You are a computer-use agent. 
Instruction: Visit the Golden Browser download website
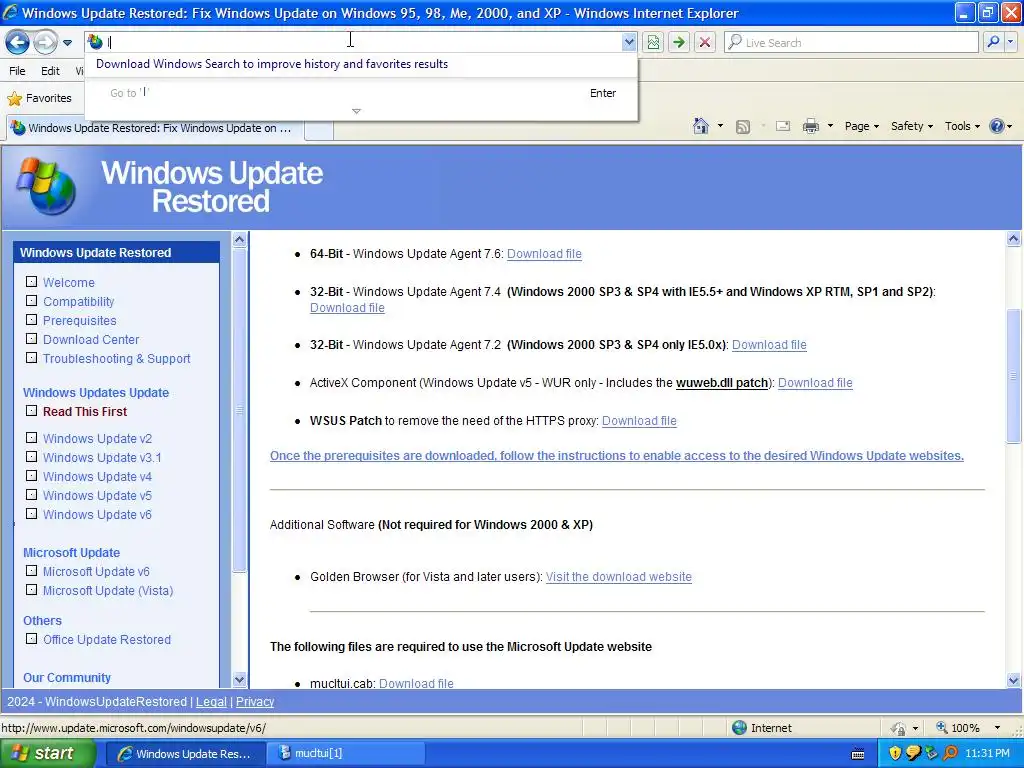[x=618, y=577]
